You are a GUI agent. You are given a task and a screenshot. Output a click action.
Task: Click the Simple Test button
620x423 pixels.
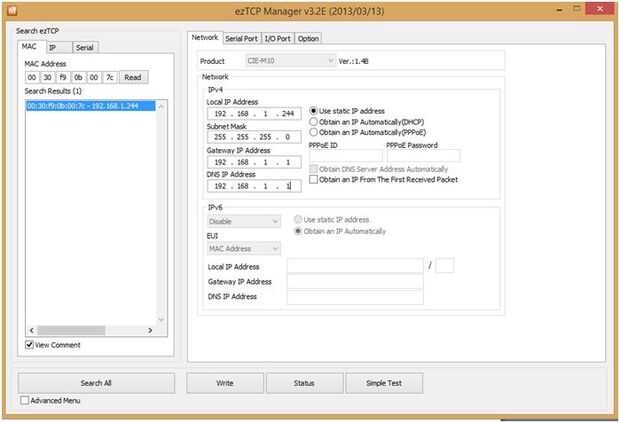pyautogui.click(x=384, y=383)
